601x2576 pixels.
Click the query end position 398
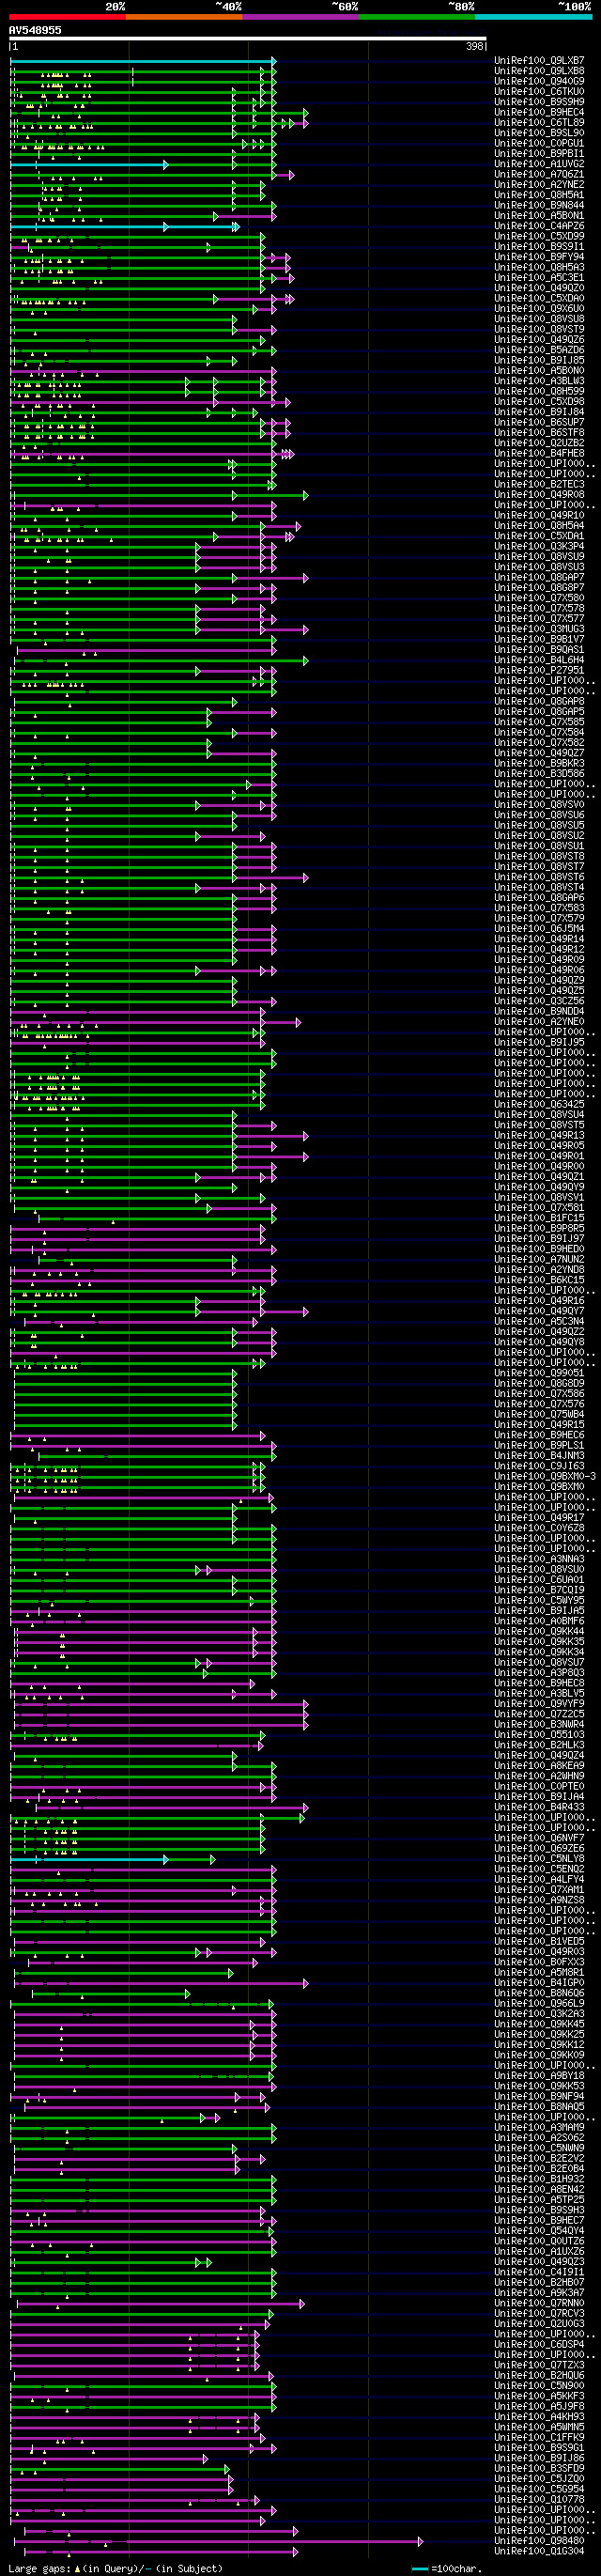[475, 46]
